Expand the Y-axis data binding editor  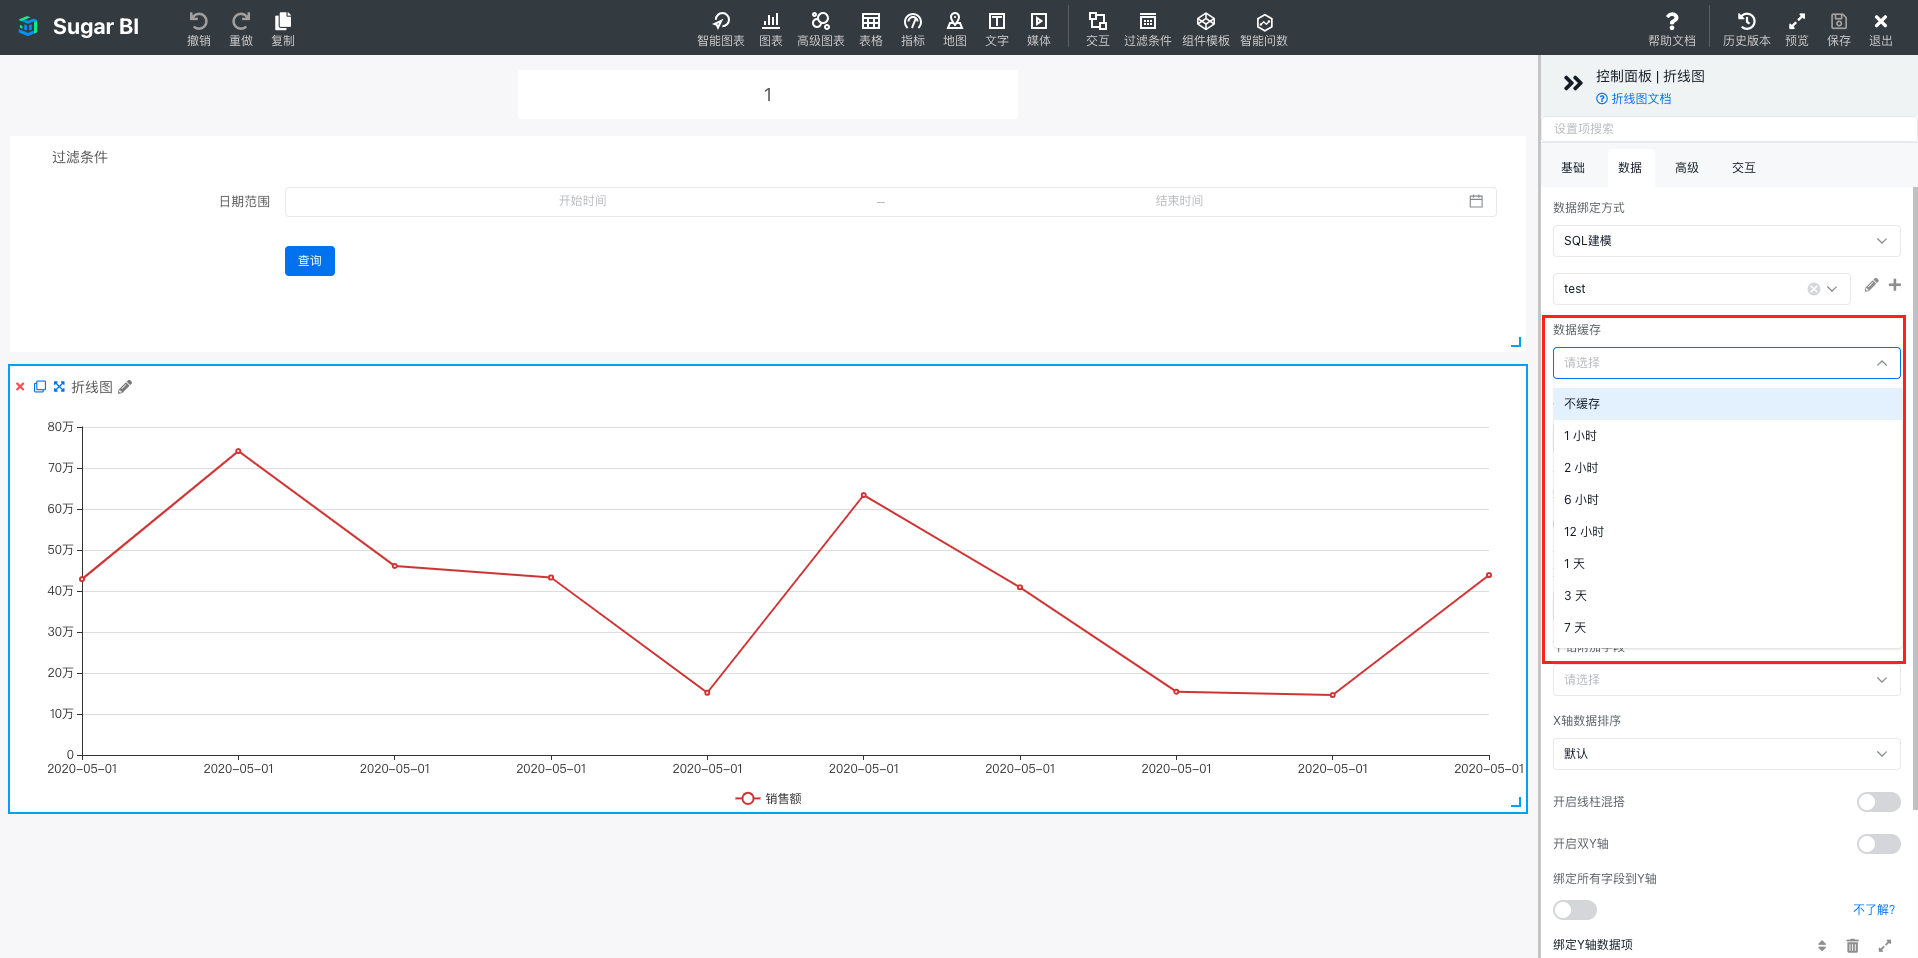coord(1885,945)
